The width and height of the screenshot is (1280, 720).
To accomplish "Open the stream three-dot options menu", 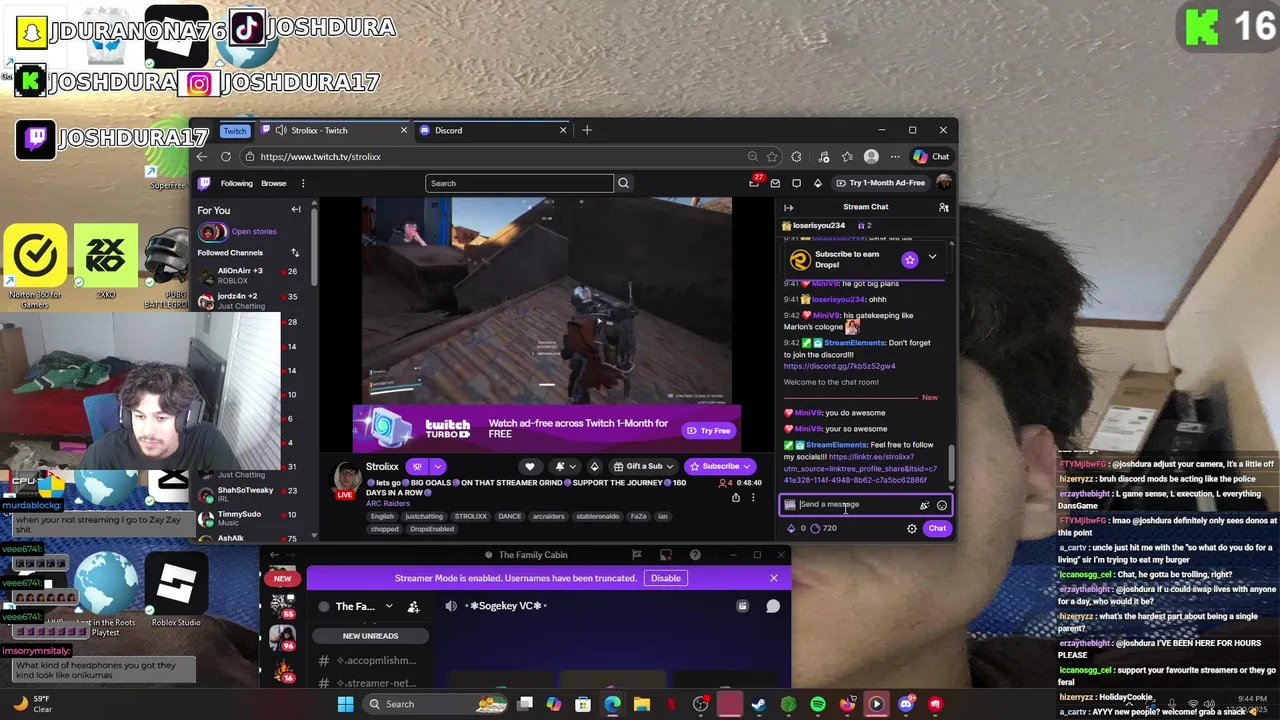I will click(x=753, y=497).
